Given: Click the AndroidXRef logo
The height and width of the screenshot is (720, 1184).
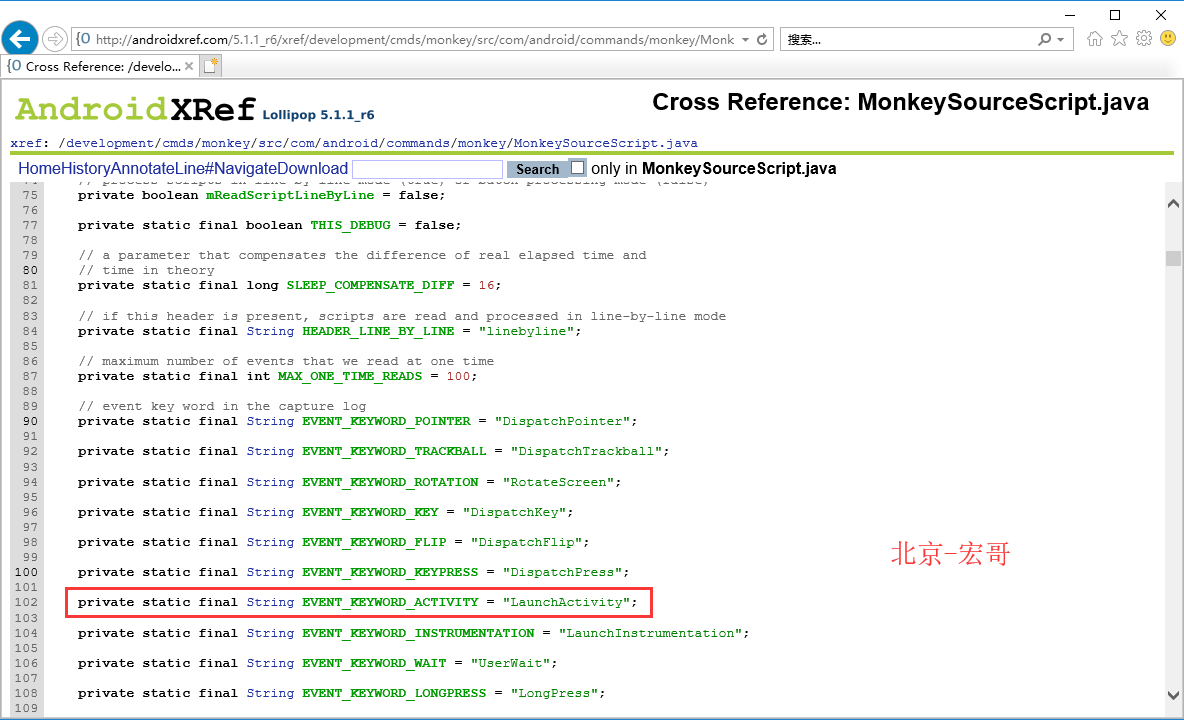Looking at the screenshot, I should click(136, 109).
